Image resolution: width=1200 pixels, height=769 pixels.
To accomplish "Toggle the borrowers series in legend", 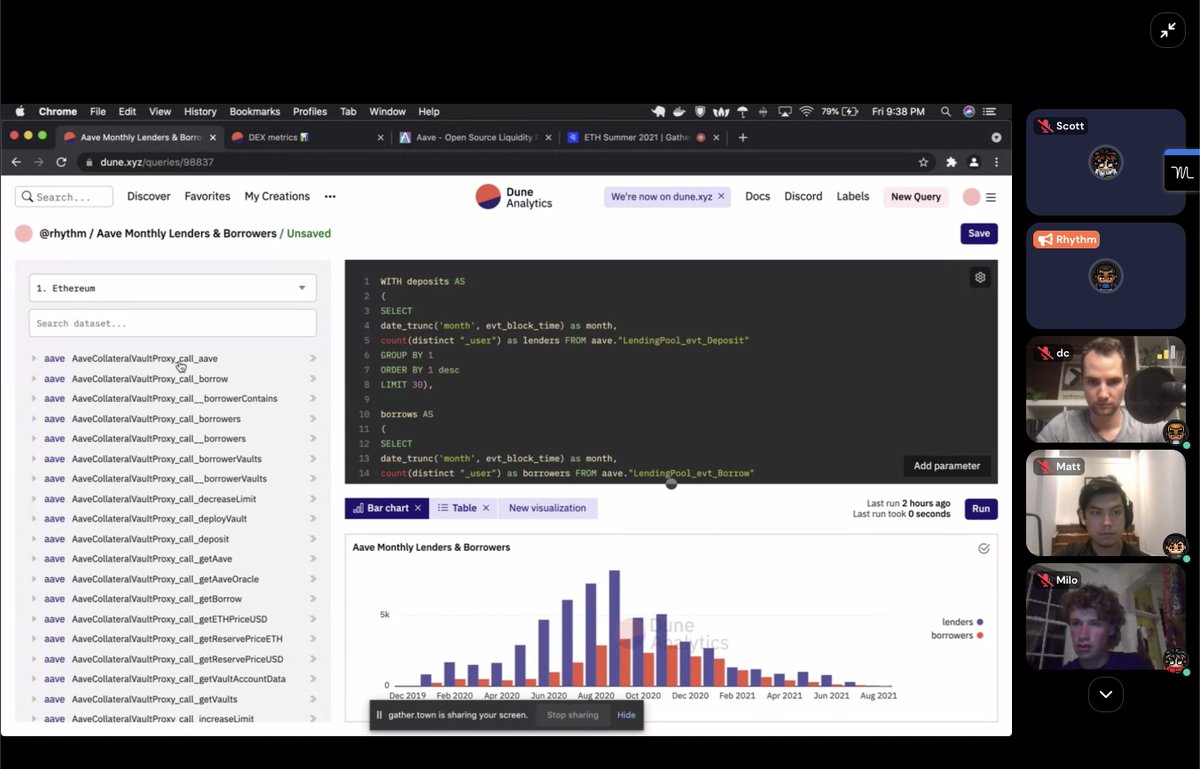I will [957, 636].
